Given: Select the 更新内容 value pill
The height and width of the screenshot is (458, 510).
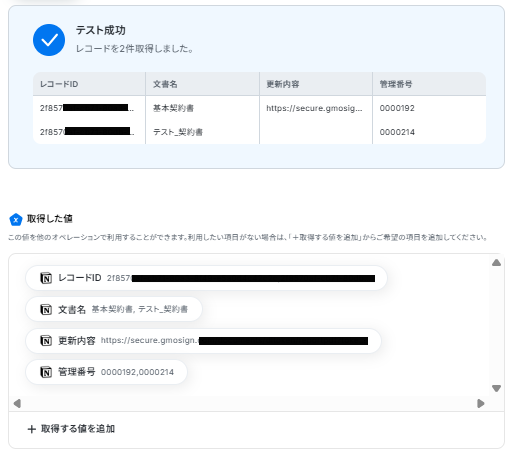Looking at the screenshot, I should [x=203, y=341].
